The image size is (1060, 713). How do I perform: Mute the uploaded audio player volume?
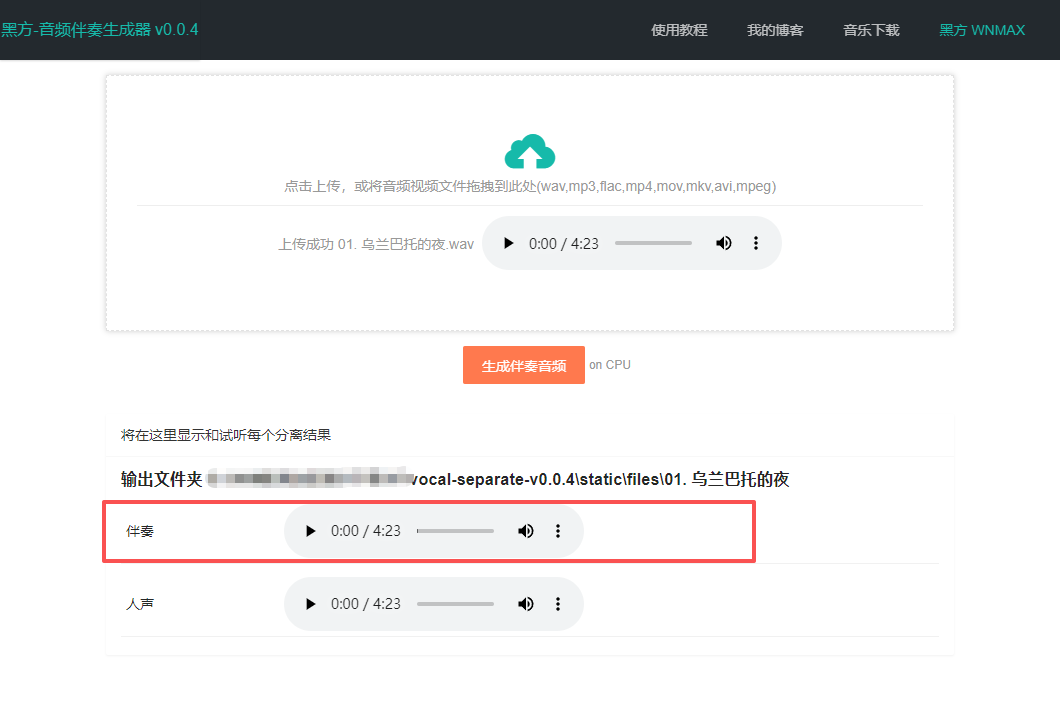coord(724,243)
